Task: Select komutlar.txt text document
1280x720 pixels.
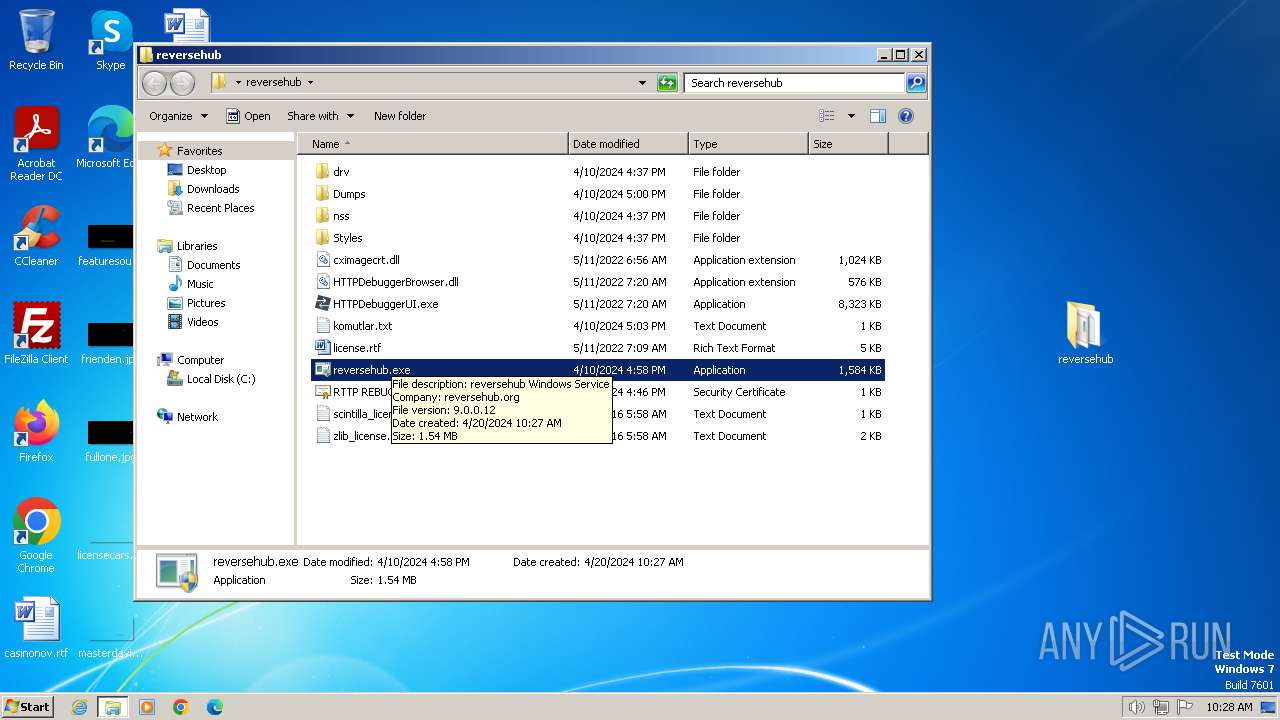Action: coord(362,326)
